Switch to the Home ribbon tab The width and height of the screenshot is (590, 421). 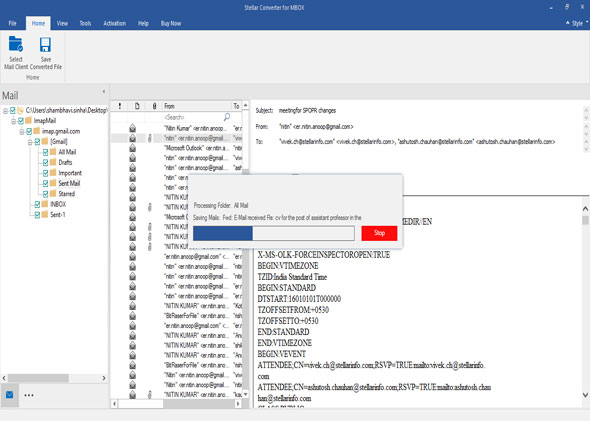pos(38,23)
